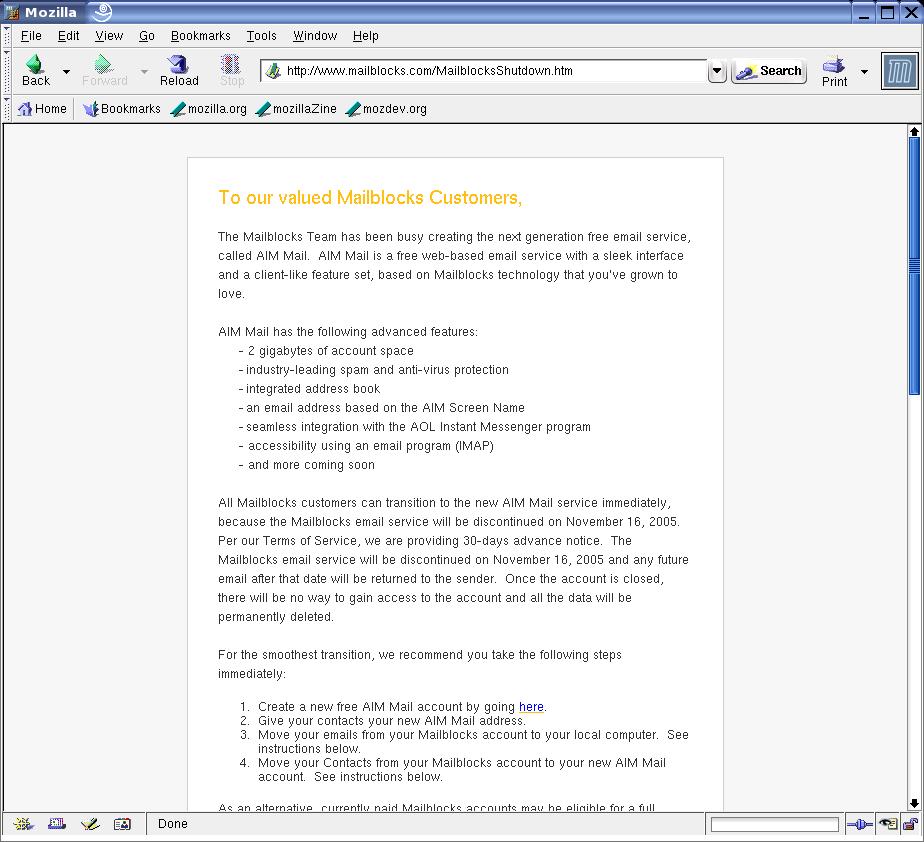Open the Help menu
The height and width of the screenshot is (842, 924).
[x=366, y=36]
